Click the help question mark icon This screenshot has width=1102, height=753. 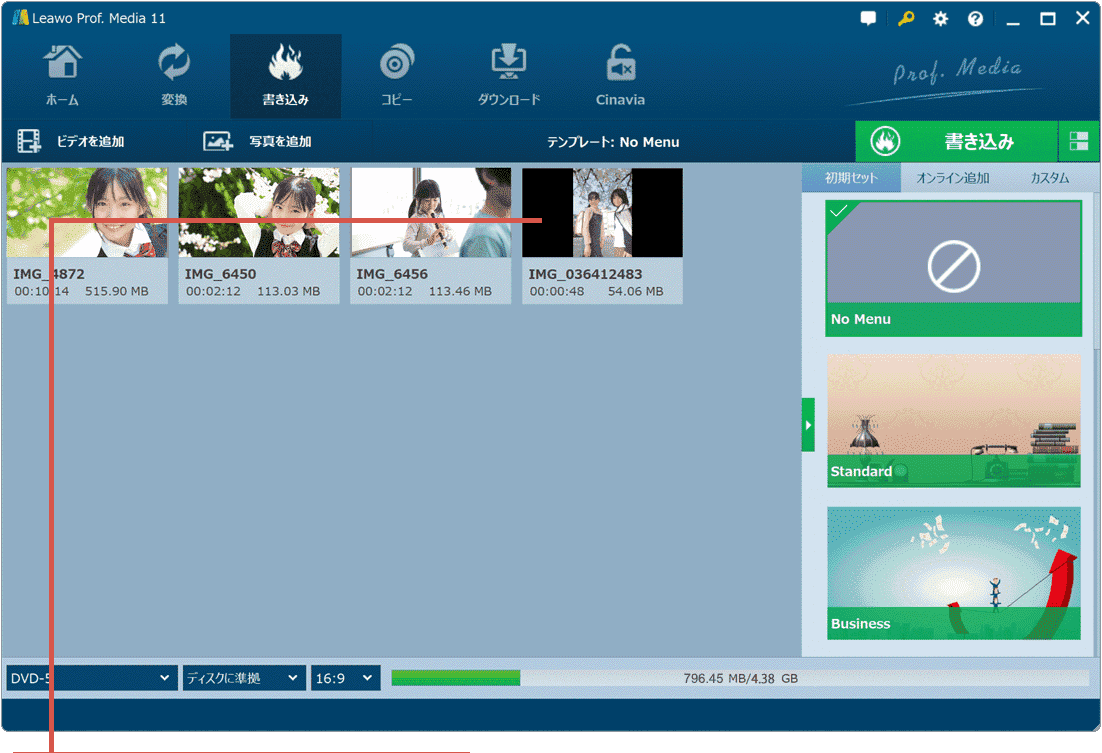point(975,19)
